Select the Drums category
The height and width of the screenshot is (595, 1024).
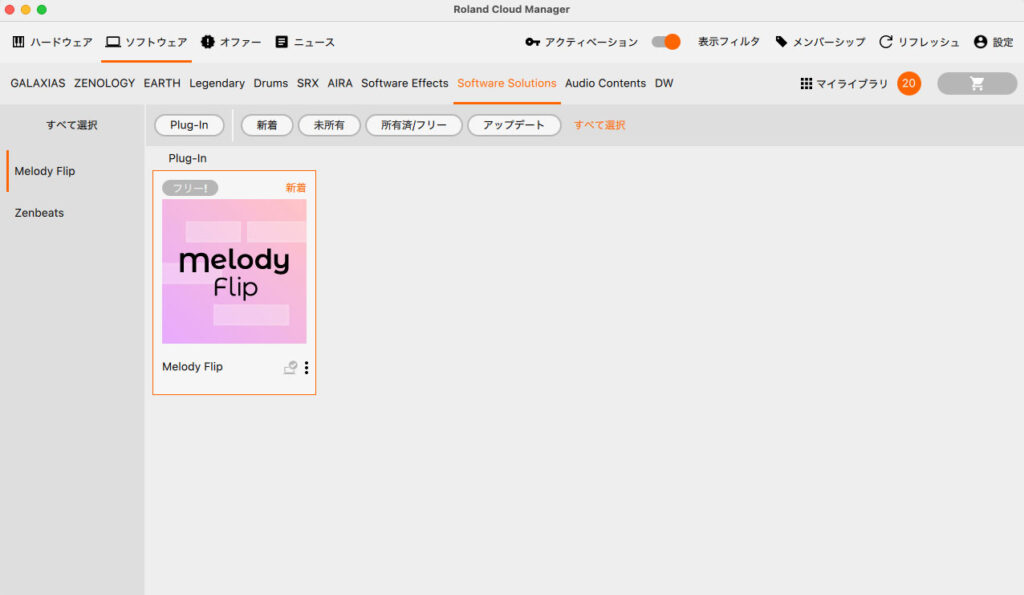tap(271, 84)
